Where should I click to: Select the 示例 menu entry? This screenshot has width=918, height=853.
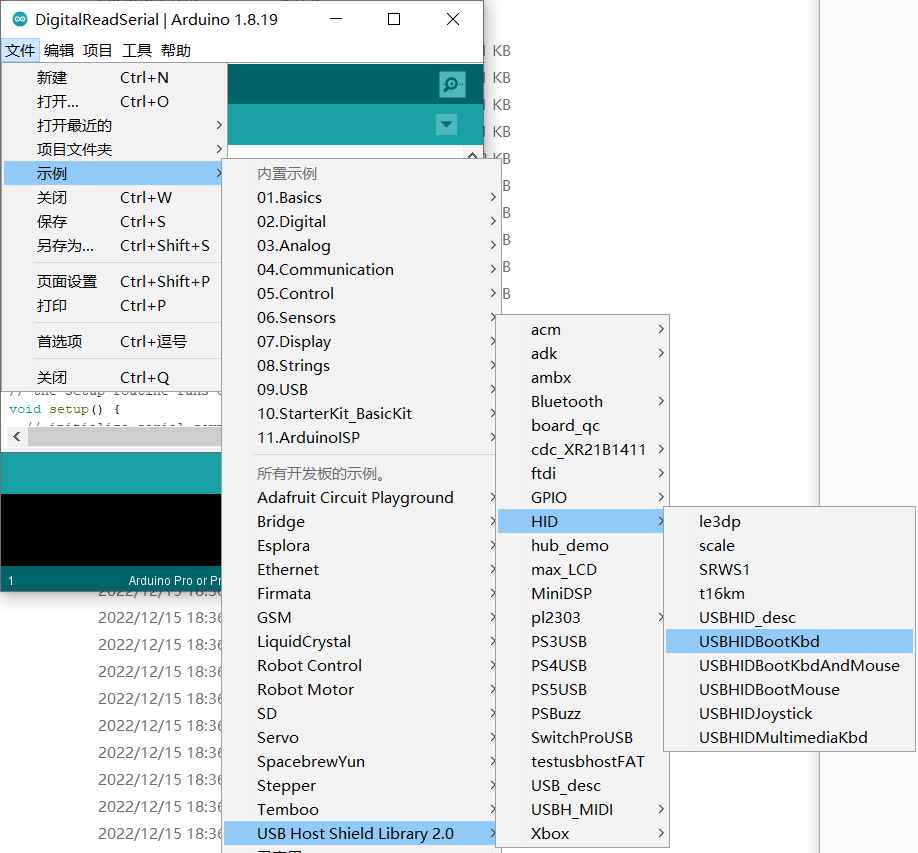[x=114, y=174]
